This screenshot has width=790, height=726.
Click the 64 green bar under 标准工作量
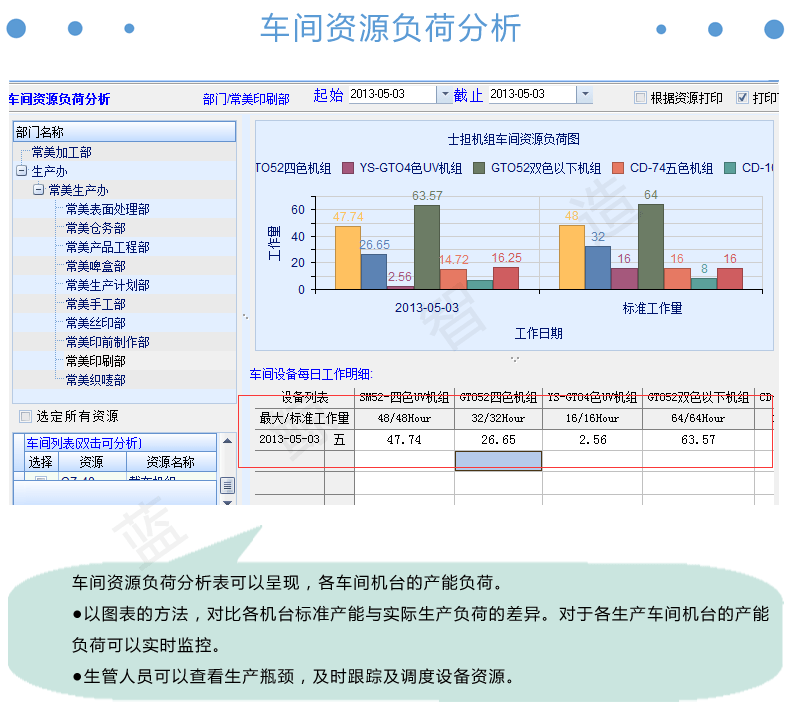tap(650, 246)
